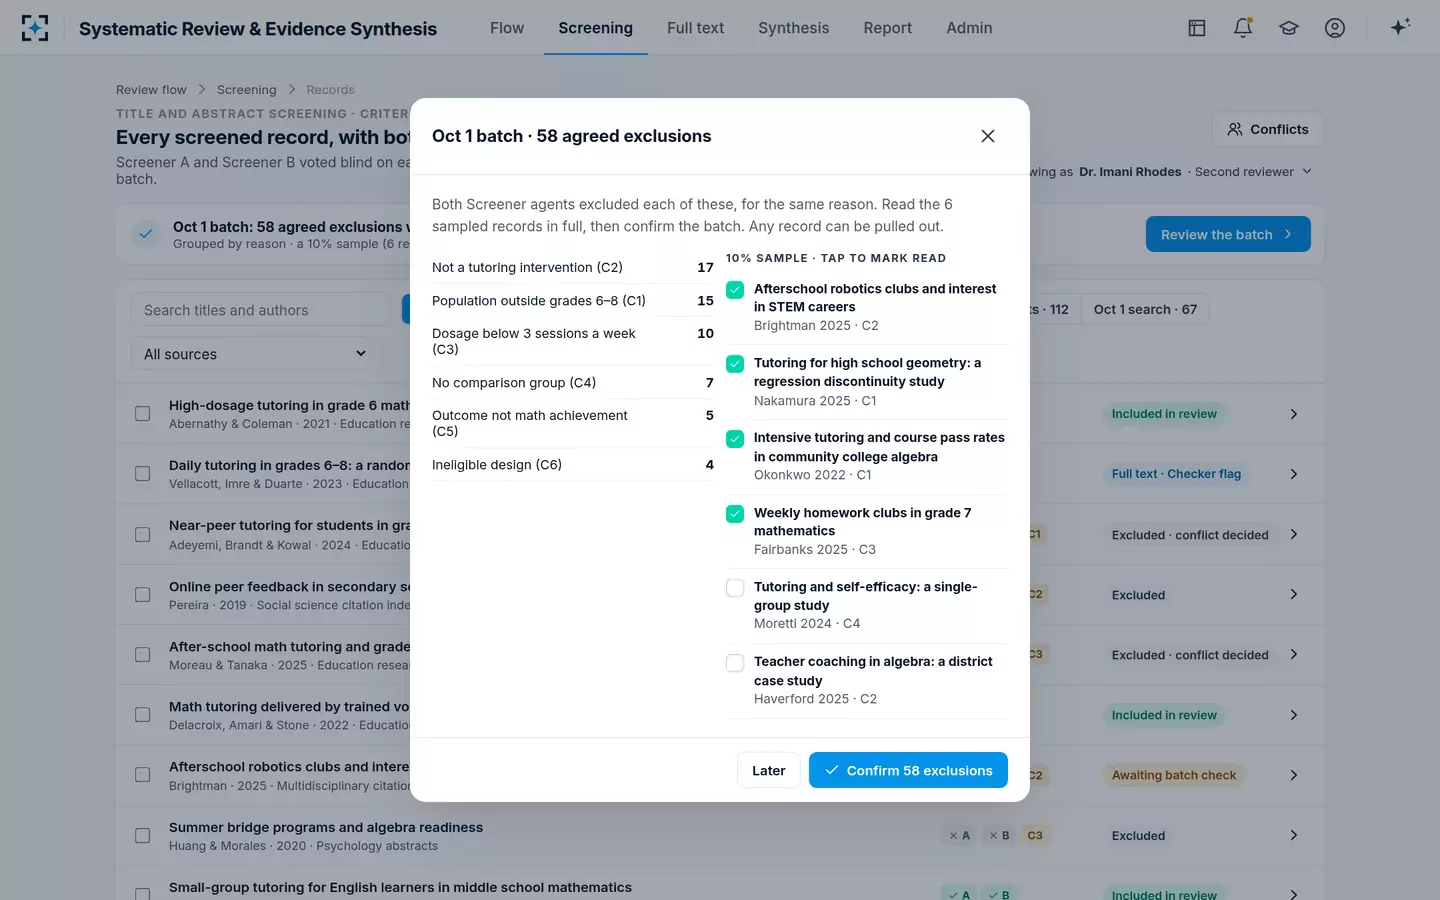Open the Report tab
This screenshot has width=1440, height=900.
(888, 28)
